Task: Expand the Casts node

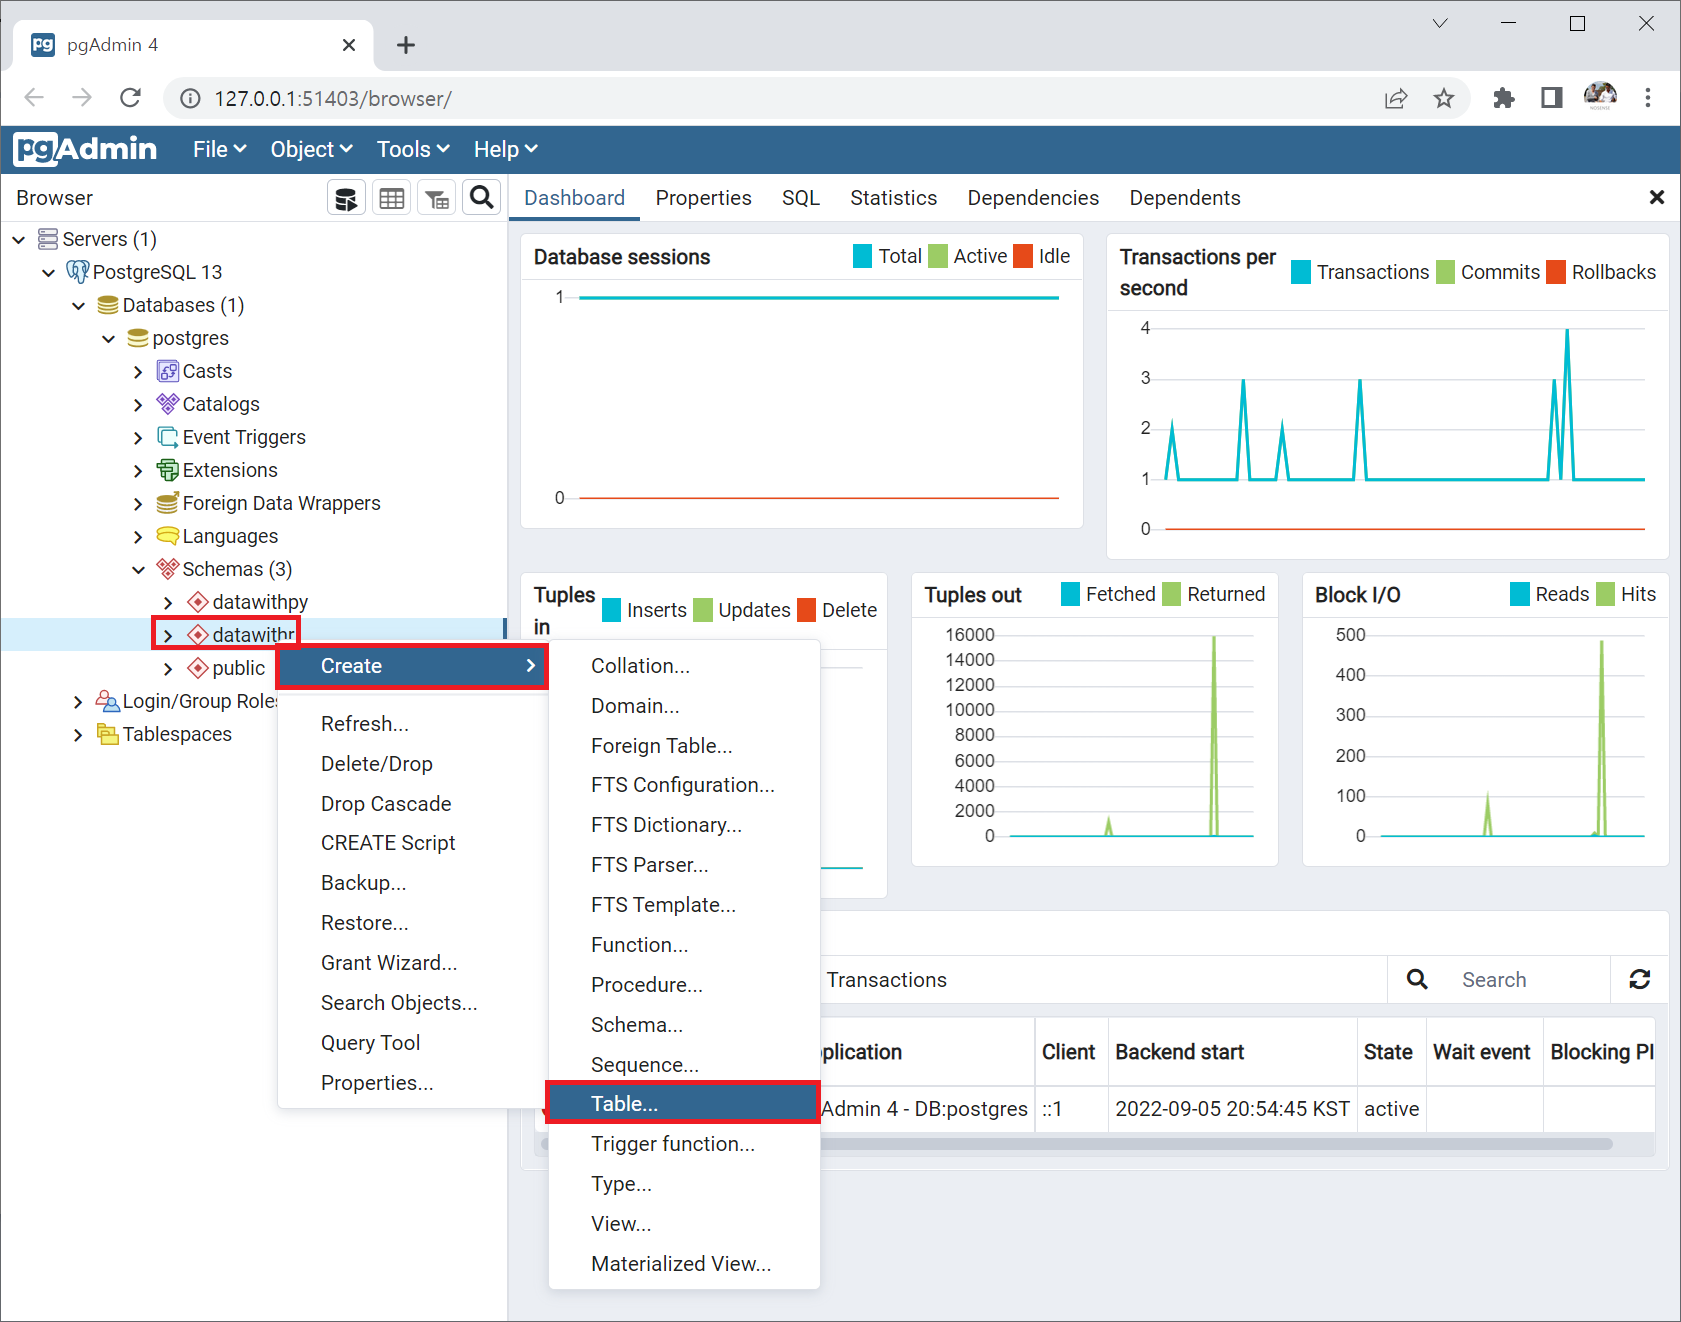Action: tap(139, 371)
